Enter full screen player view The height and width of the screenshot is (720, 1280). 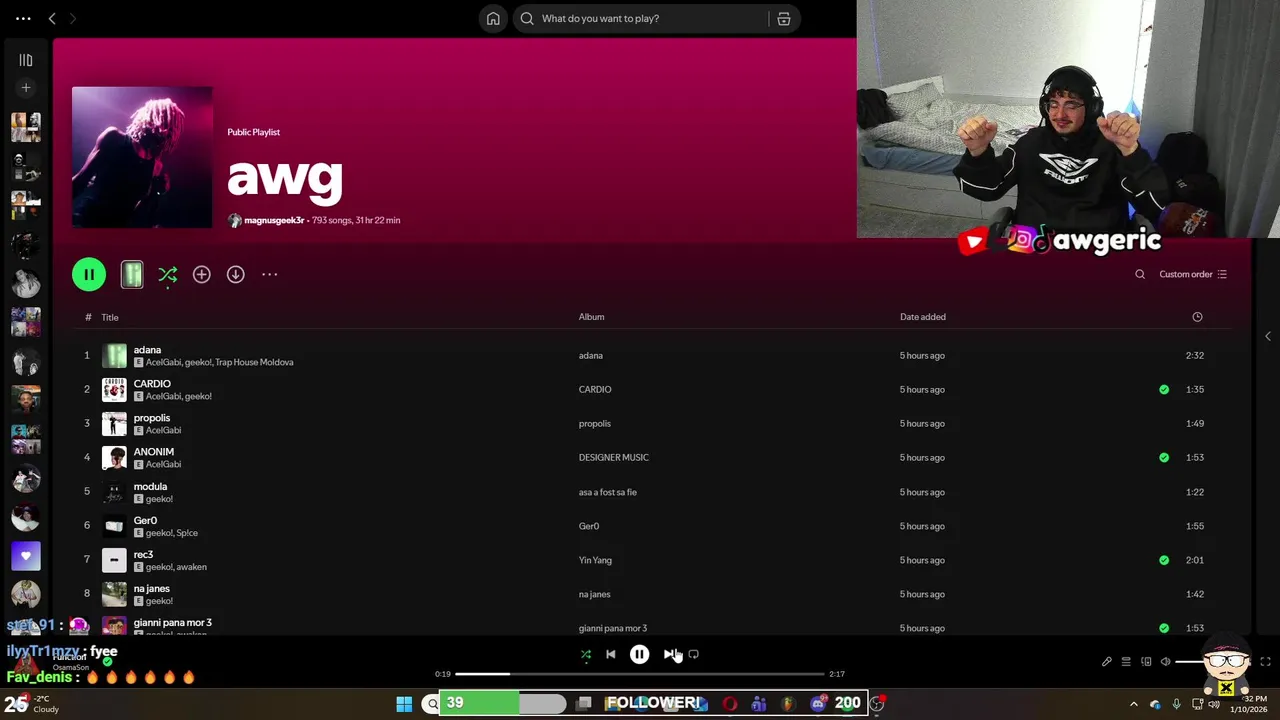click(x=1265, y=661)
